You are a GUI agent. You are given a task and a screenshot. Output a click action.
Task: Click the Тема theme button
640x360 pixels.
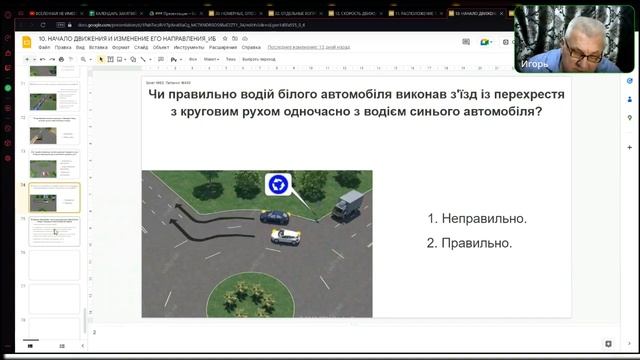coord(231,59)
